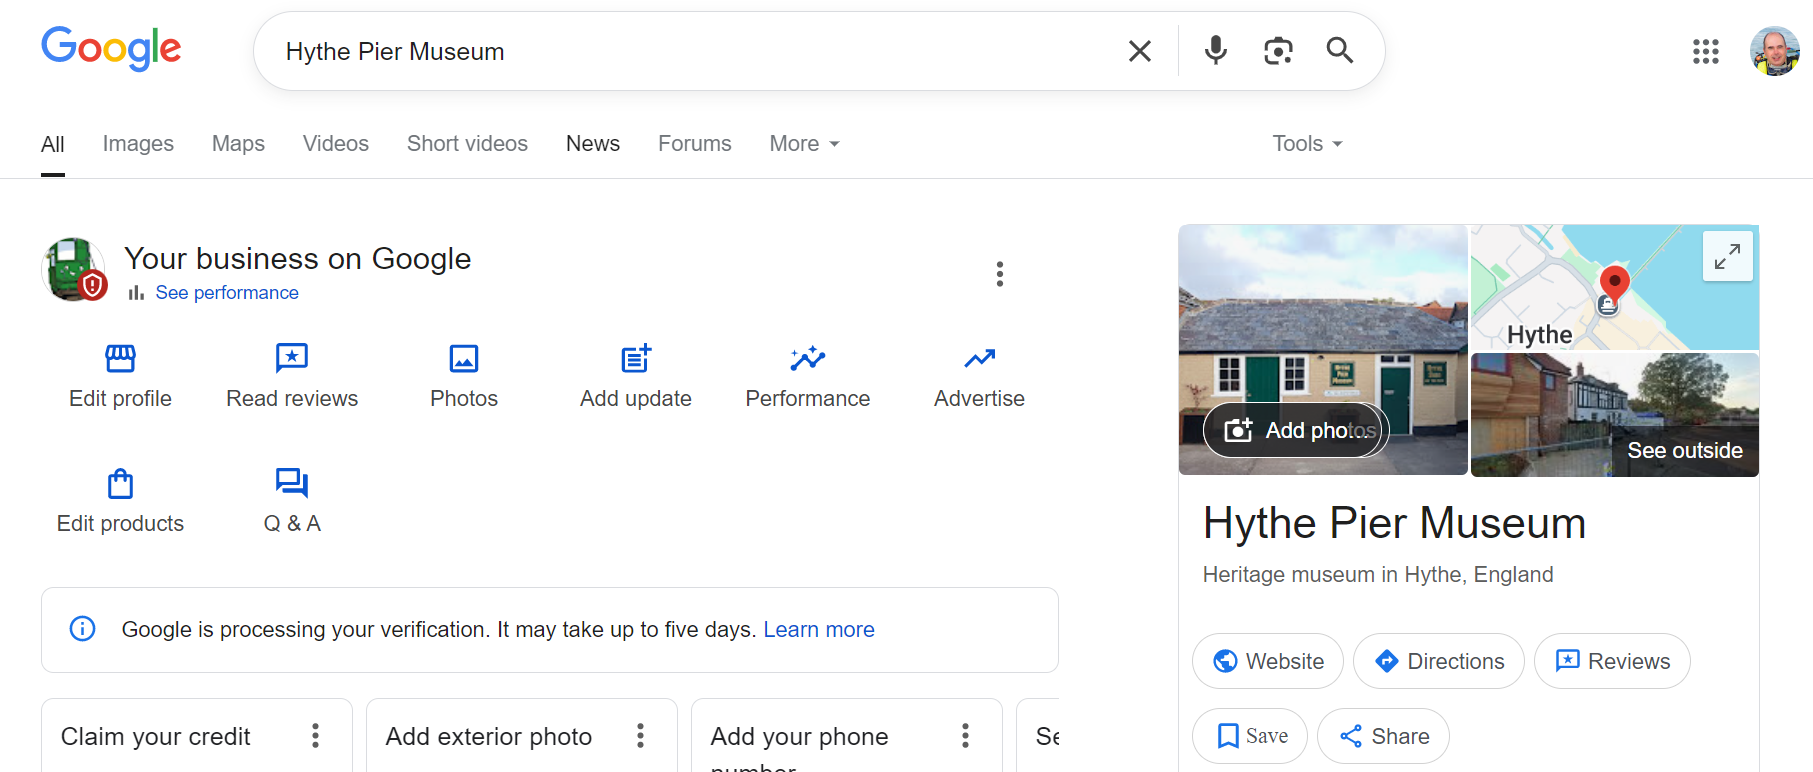Switch to the Images tab
Viewport: 1813px width, 772px height.
pyautogui.click(x=138, y=144)
